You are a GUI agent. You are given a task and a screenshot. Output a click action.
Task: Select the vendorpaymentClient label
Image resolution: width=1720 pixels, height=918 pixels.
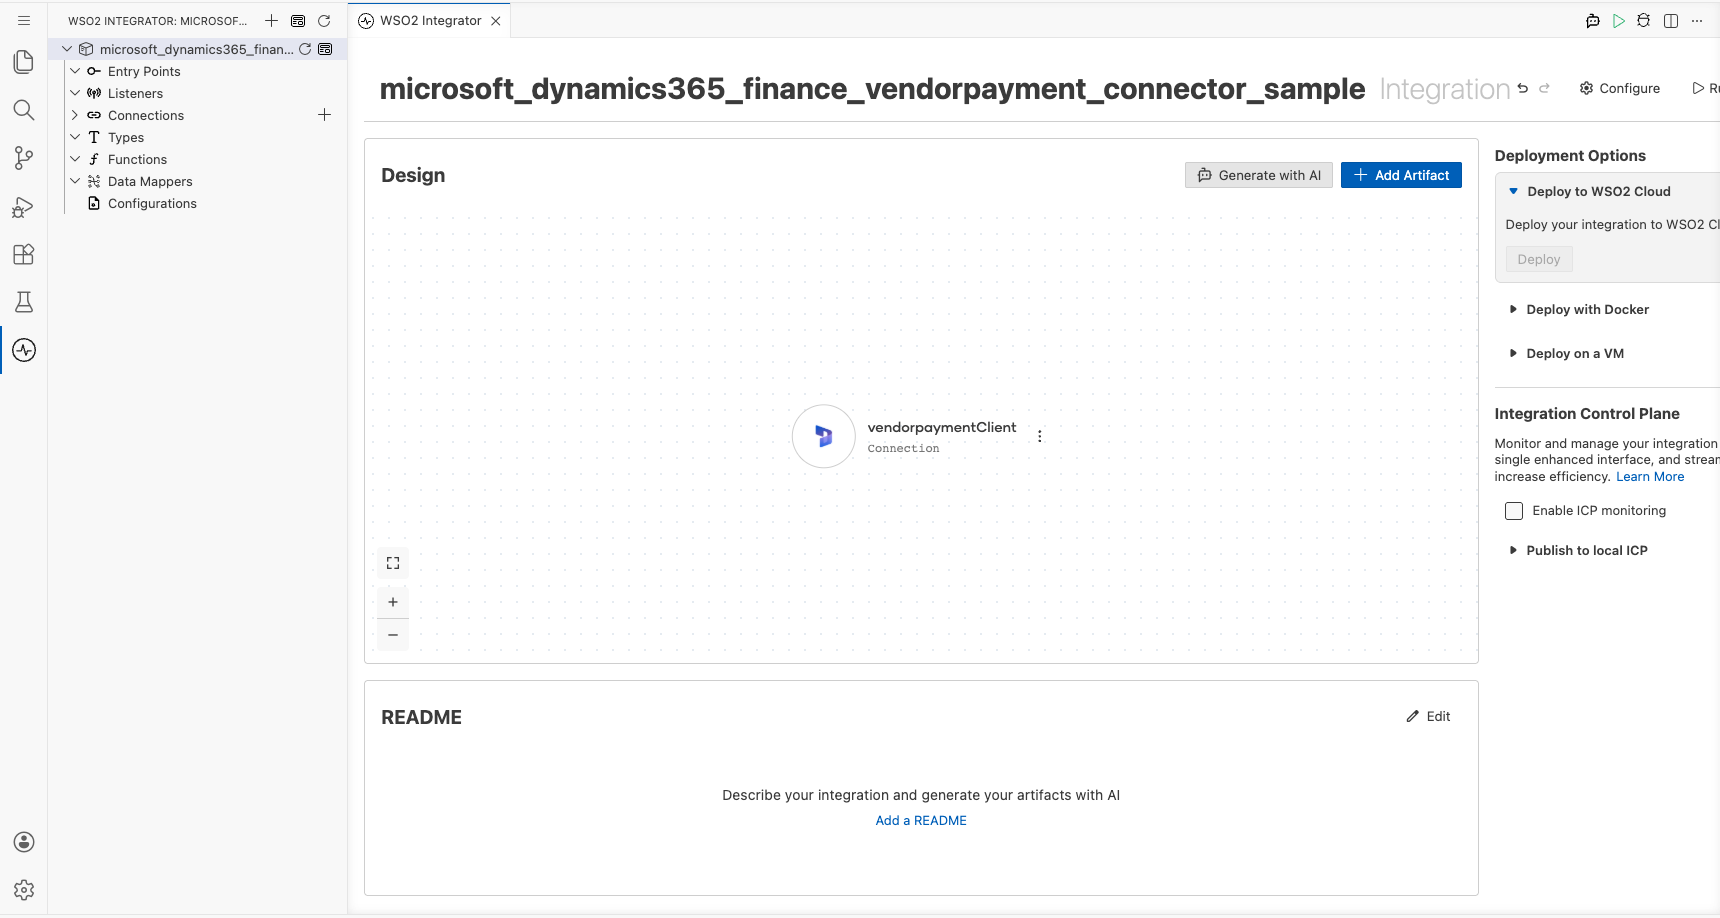[942, 427]
